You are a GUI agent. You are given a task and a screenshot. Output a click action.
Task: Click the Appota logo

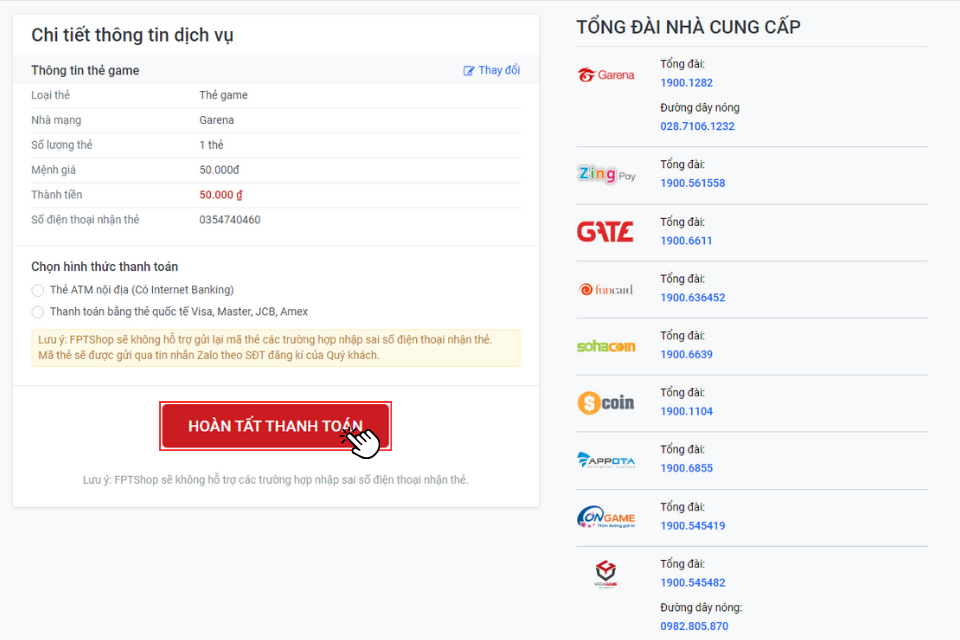point(606,460)
